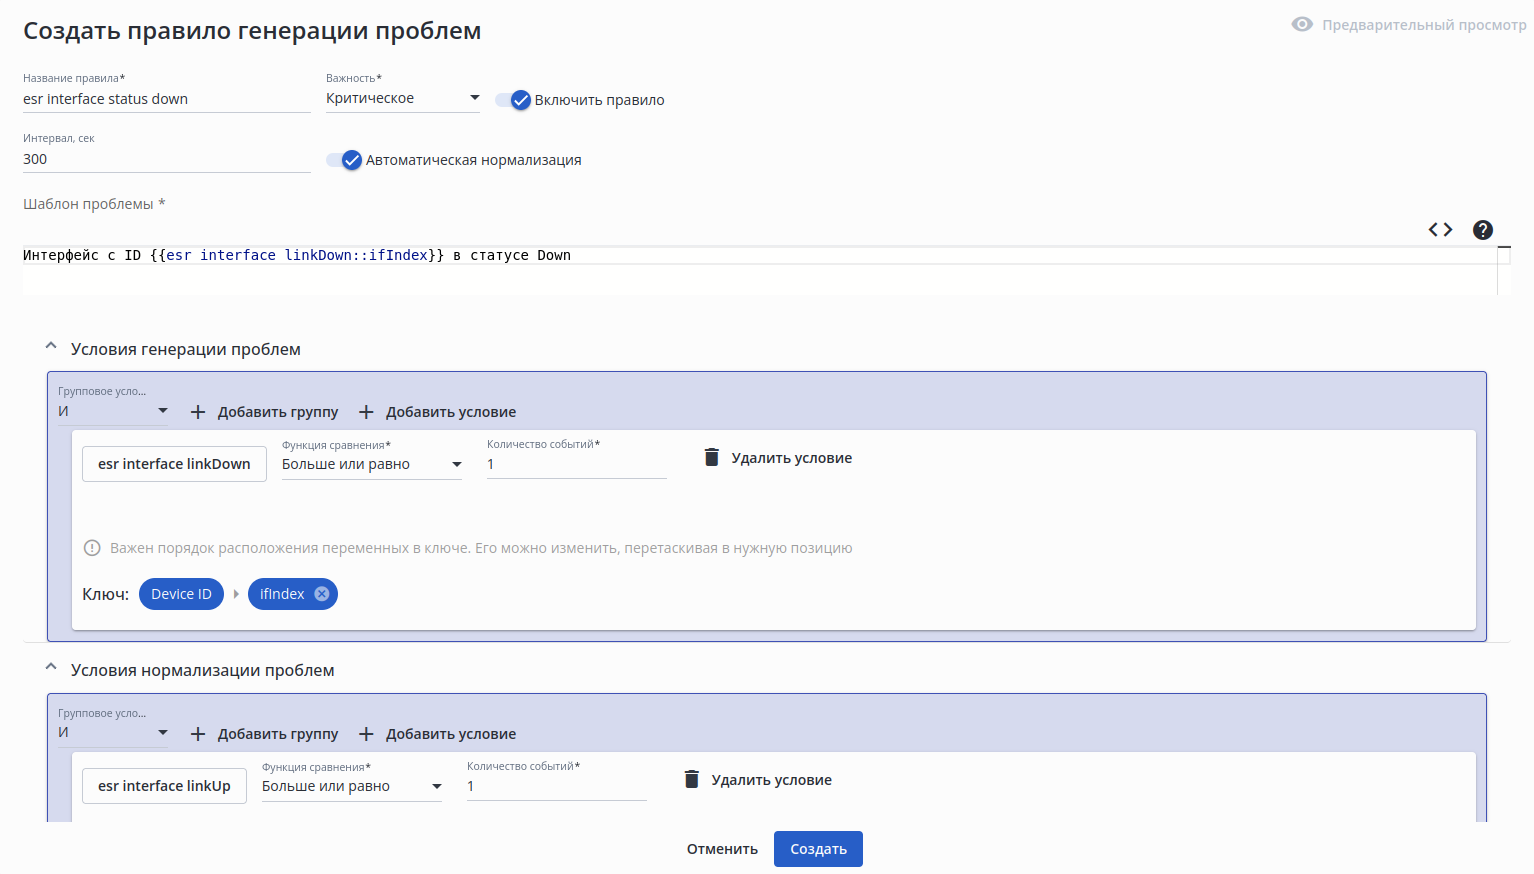Click the 'Создать' button
The height and width of the screenshot is (874, 1534).
[x=818, y=849]
